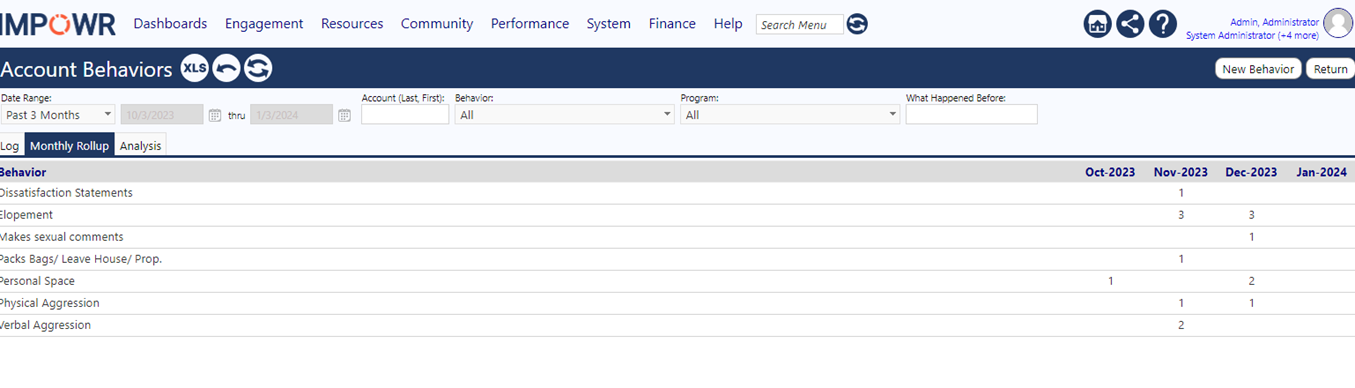Switch to the Analysis tab

tap(141, 146)
